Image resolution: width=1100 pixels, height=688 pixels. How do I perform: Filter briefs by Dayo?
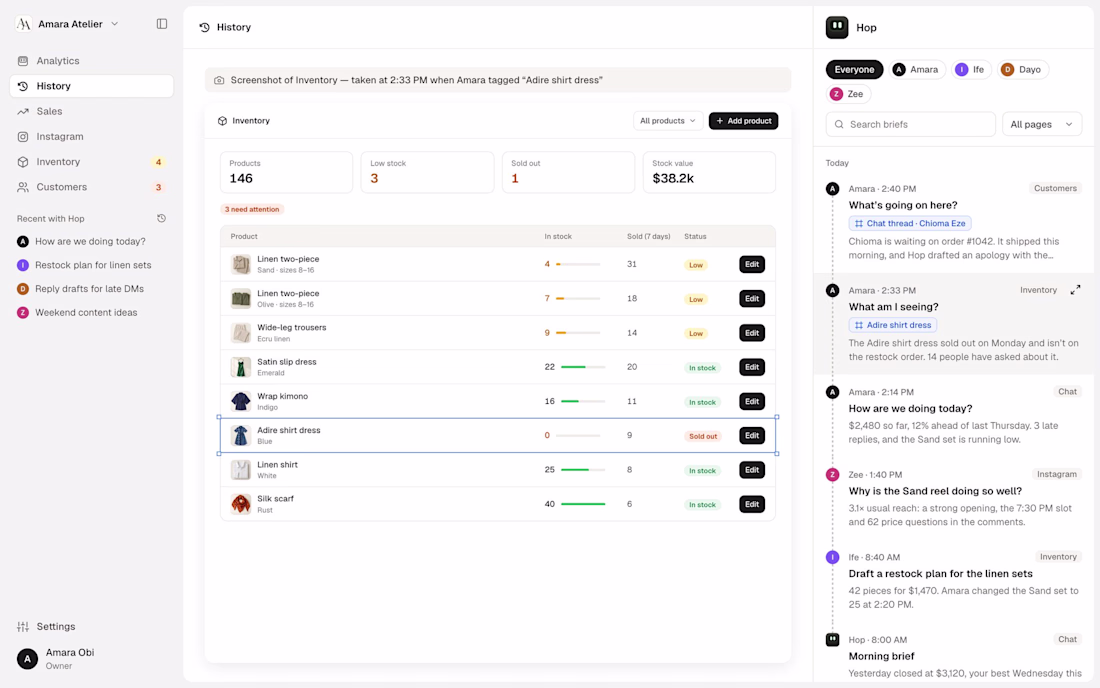click(1021, 69)
